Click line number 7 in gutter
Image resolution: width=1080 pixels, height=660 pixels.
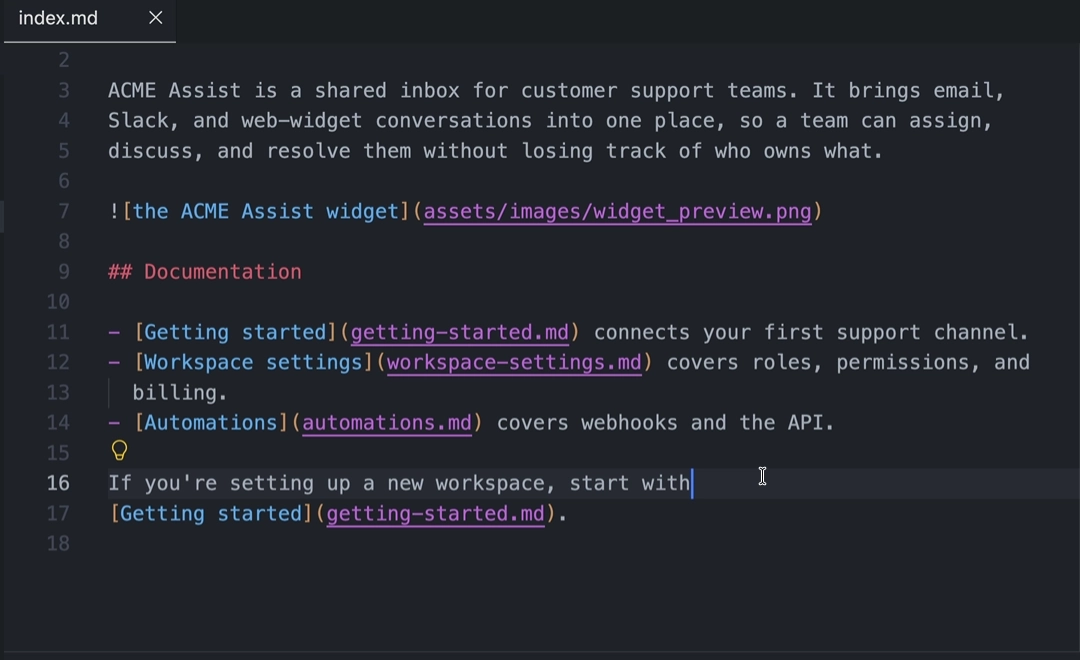[x=63, y=212]
